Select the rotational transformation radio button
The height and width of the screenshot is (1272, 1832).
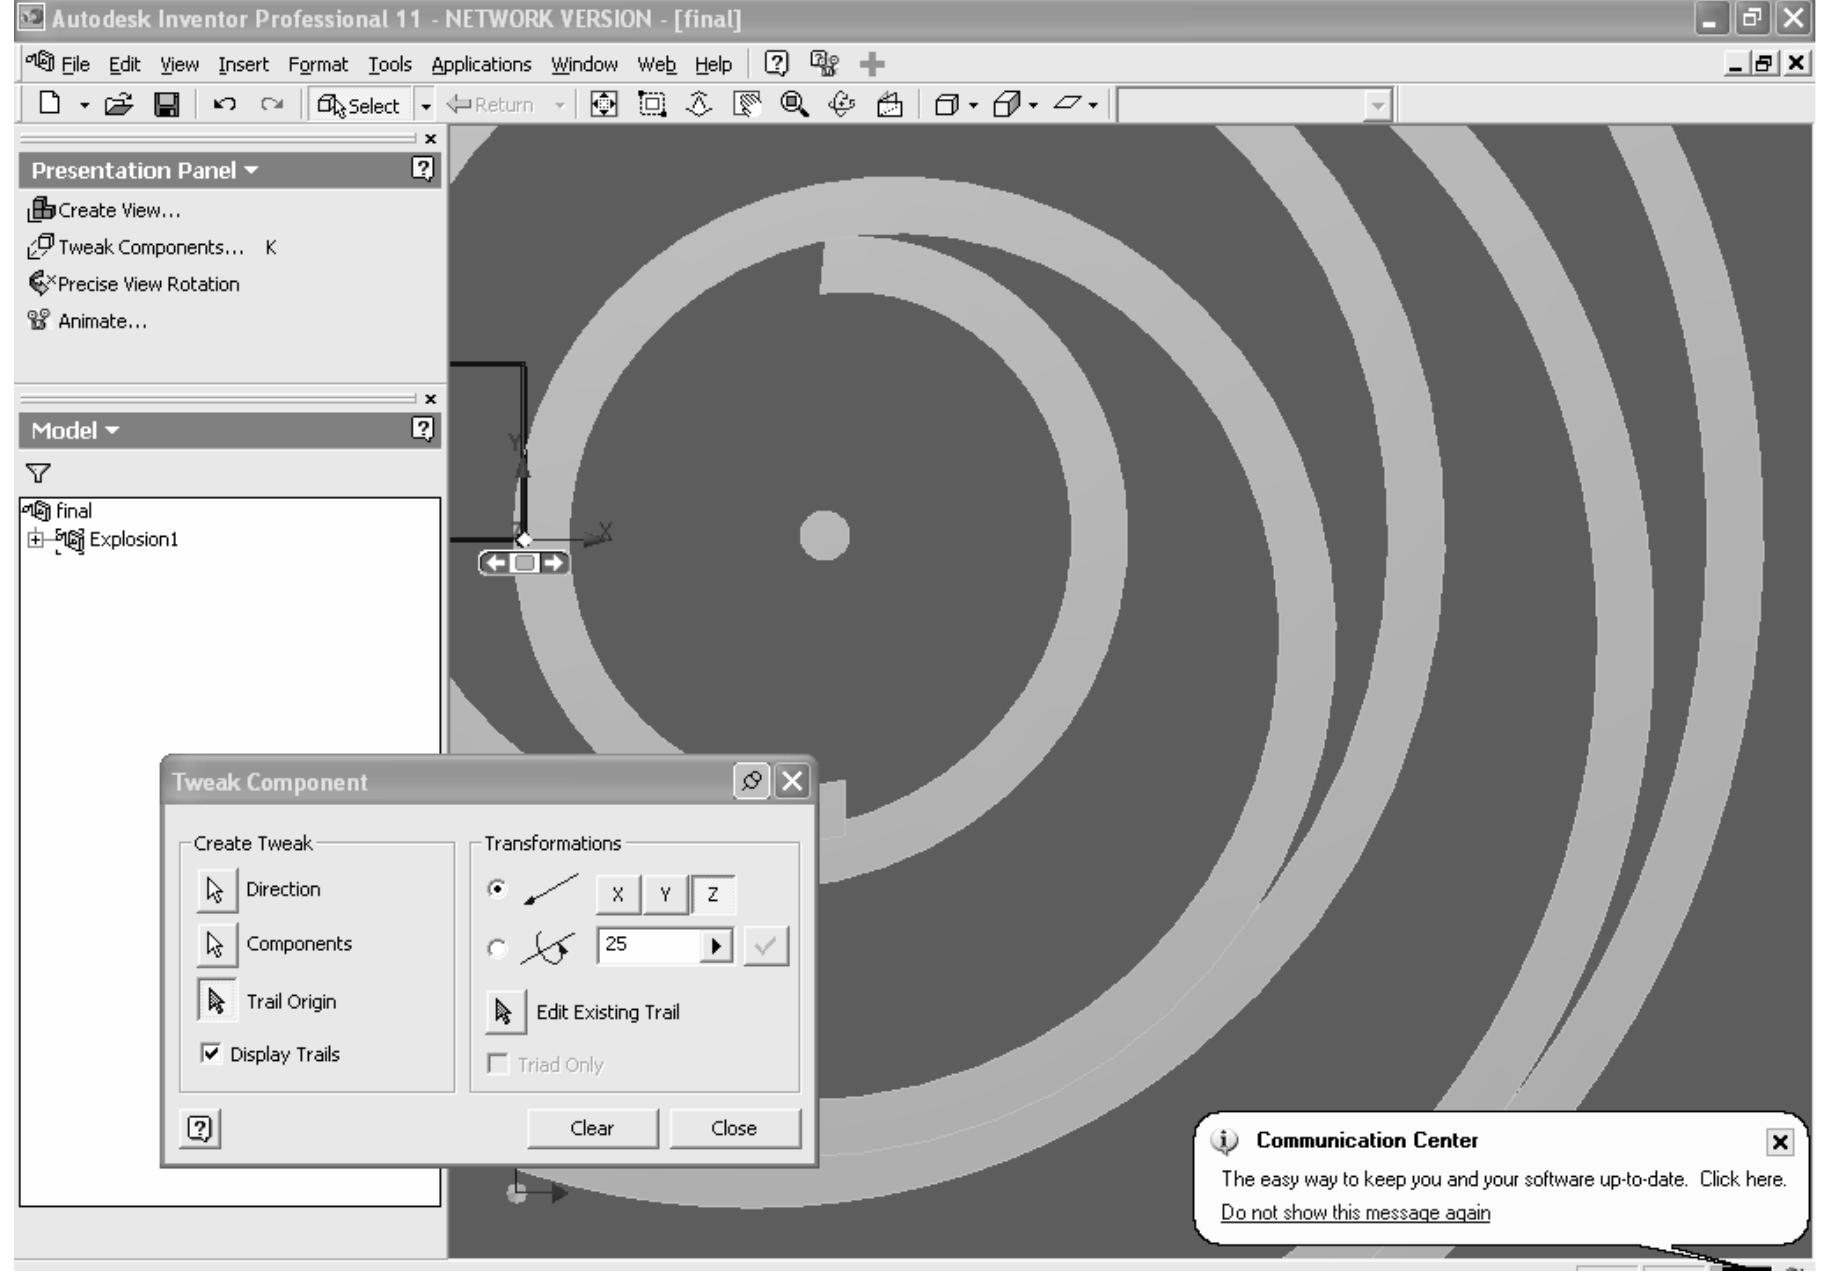click(x=496, y=948)
